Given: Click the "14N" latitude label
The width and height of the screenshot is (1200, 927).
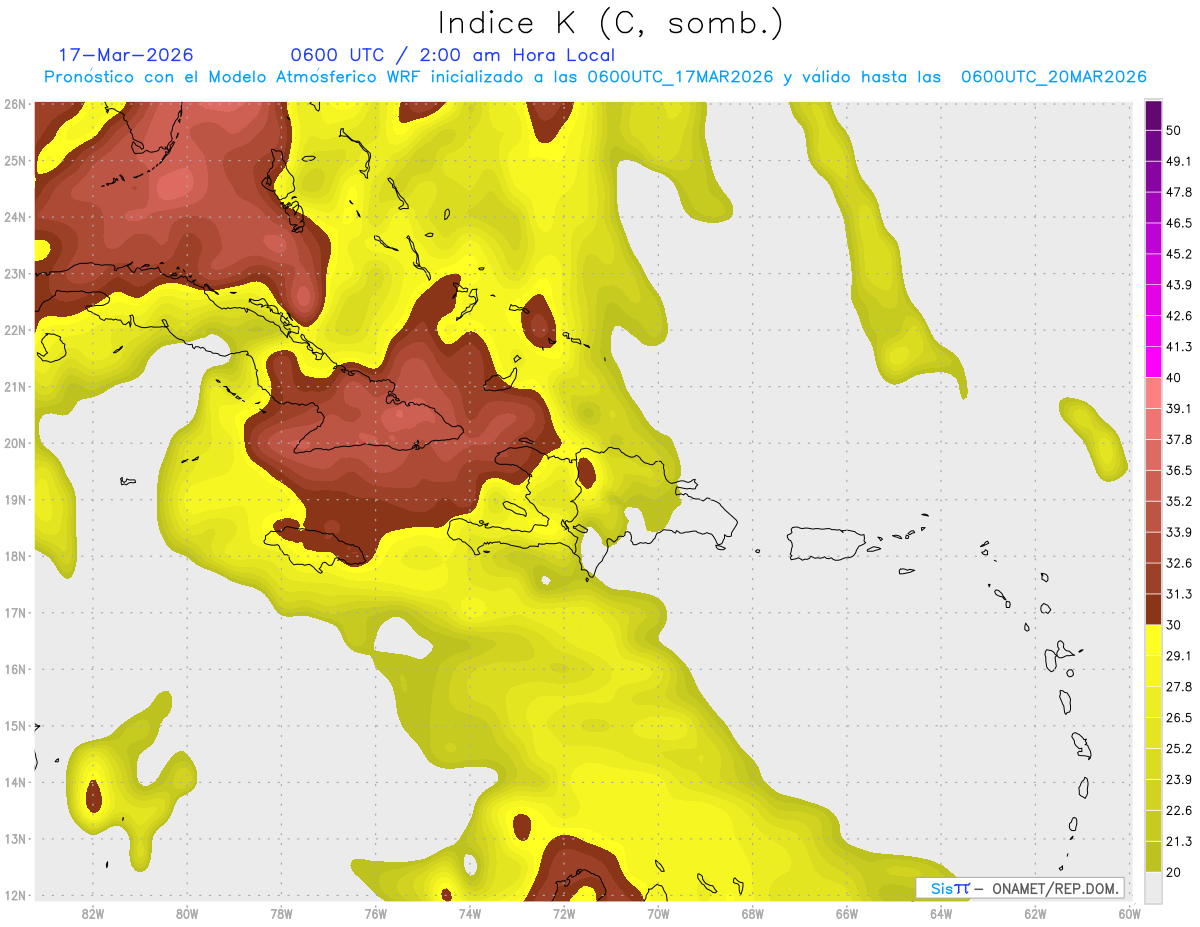Looking at the screenshot, I should 14,782.
